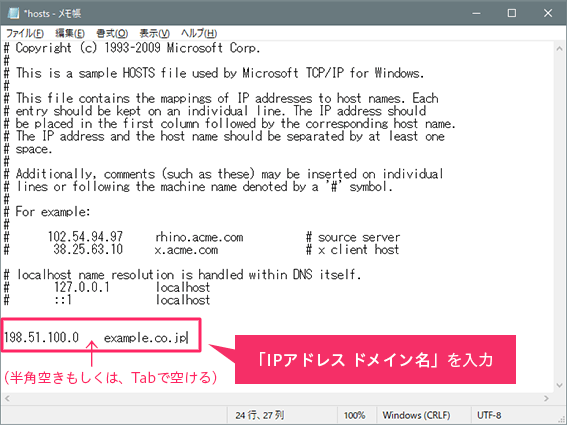Open the 書式(O) menu
The width and height of the screenshot is (567, 426).
[112, 34]
